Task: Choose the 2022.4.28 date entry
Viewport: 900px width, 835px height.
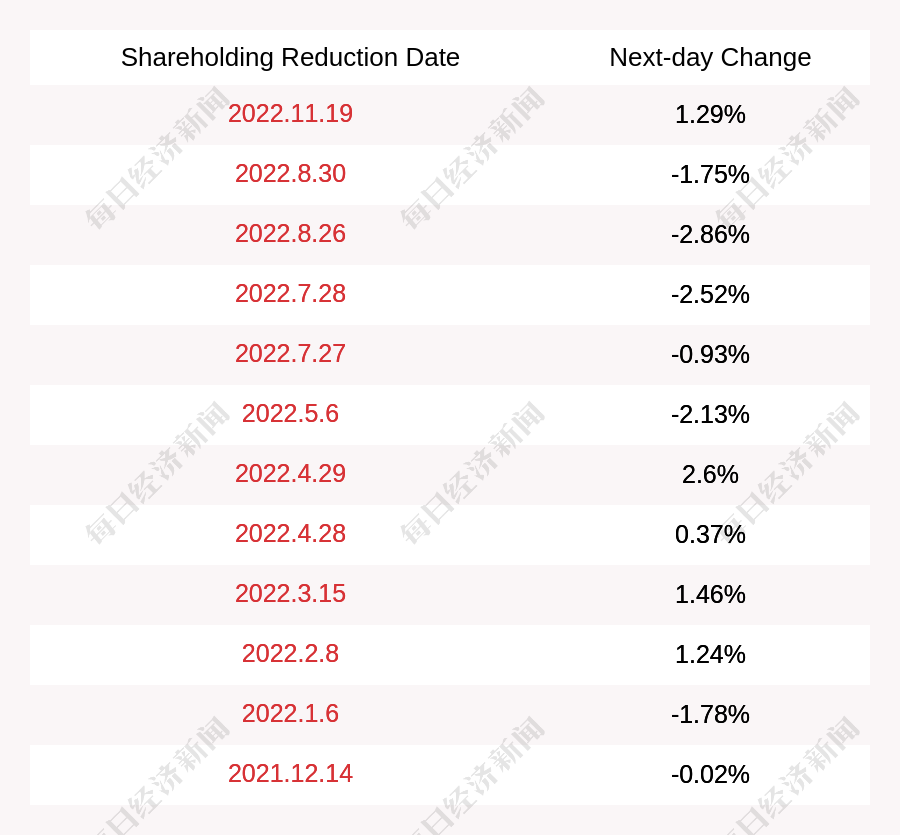Action: tap(290, 534)
